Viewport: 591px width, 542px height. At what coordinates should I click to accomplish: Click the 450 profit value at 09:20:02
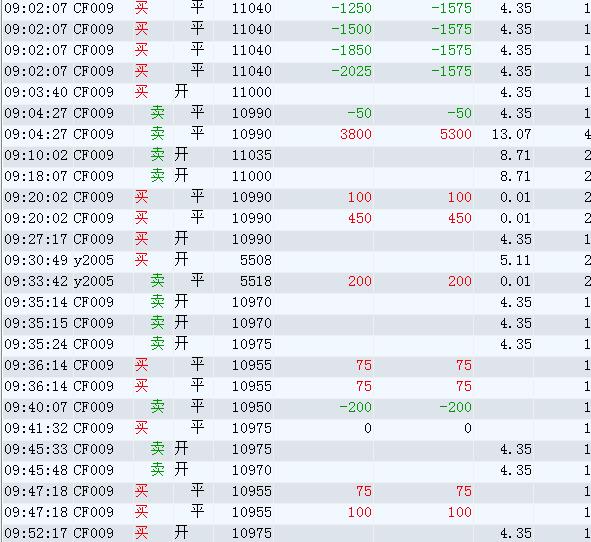click(360, 218)
